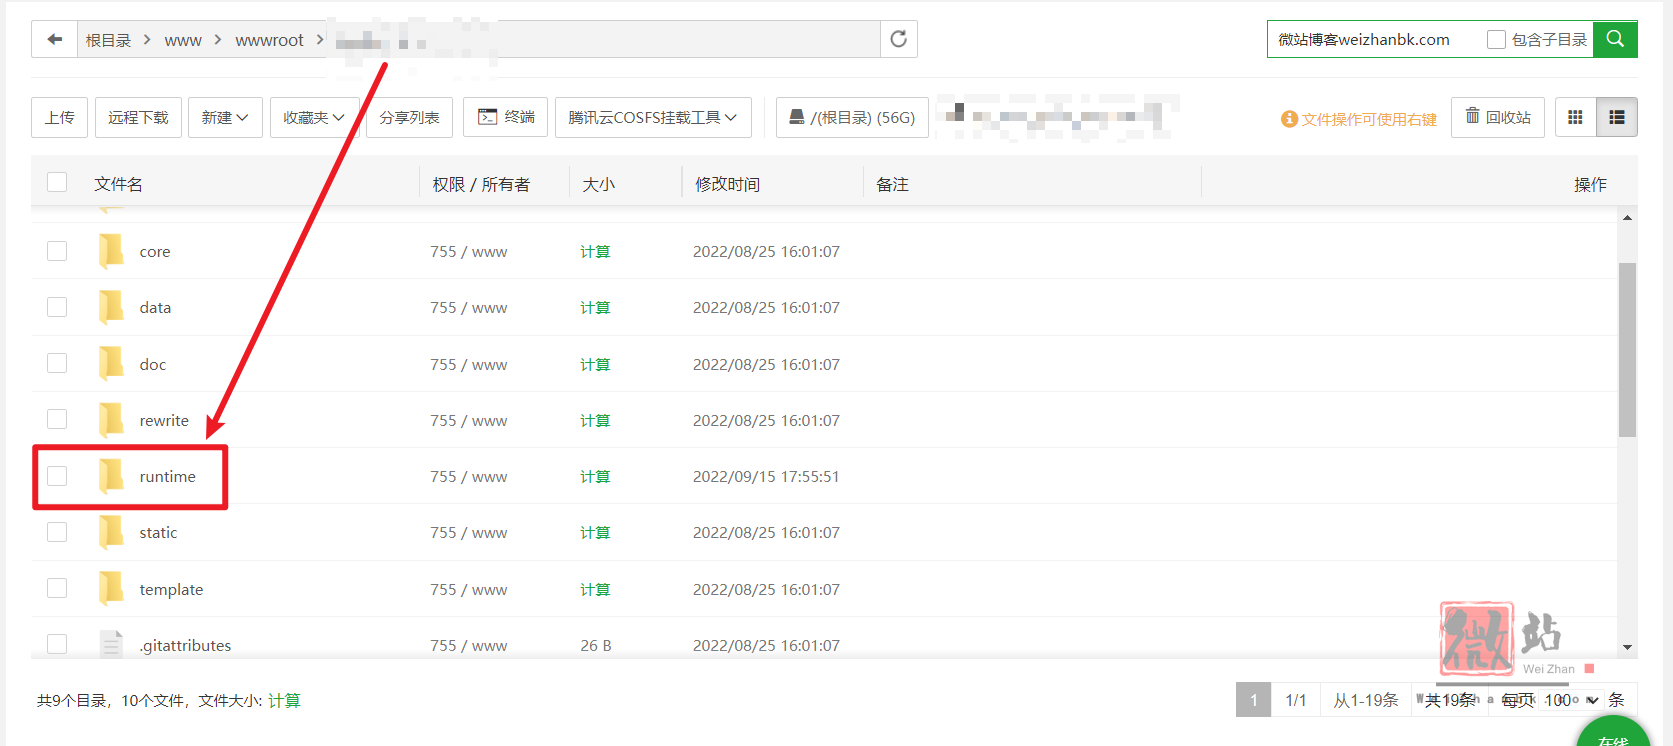Image resolution: width=1673 pixels, height=746 pixels.
Task: Navigate to wwwroot breadcrumb
Action: pos(269,40)
